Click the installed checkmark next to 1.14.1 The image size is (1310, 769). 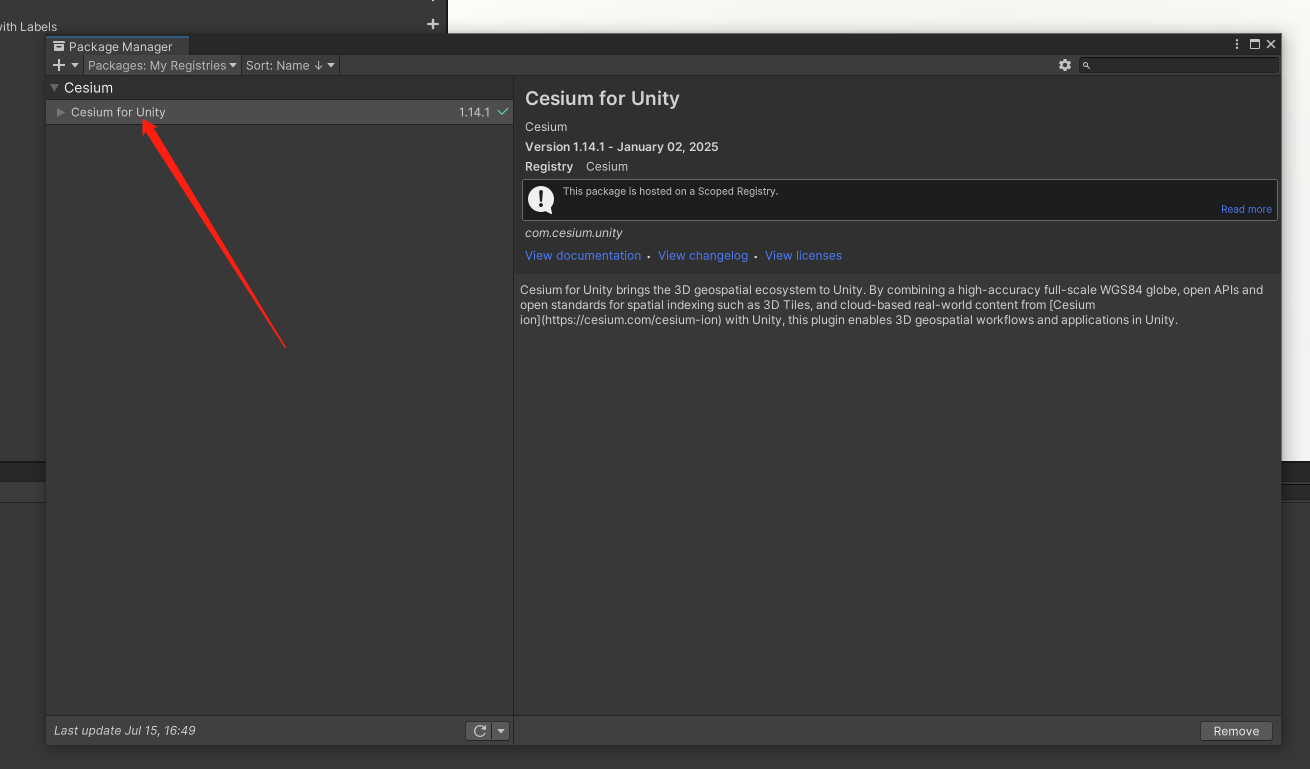pyautogui.click(x=503, y=112)
